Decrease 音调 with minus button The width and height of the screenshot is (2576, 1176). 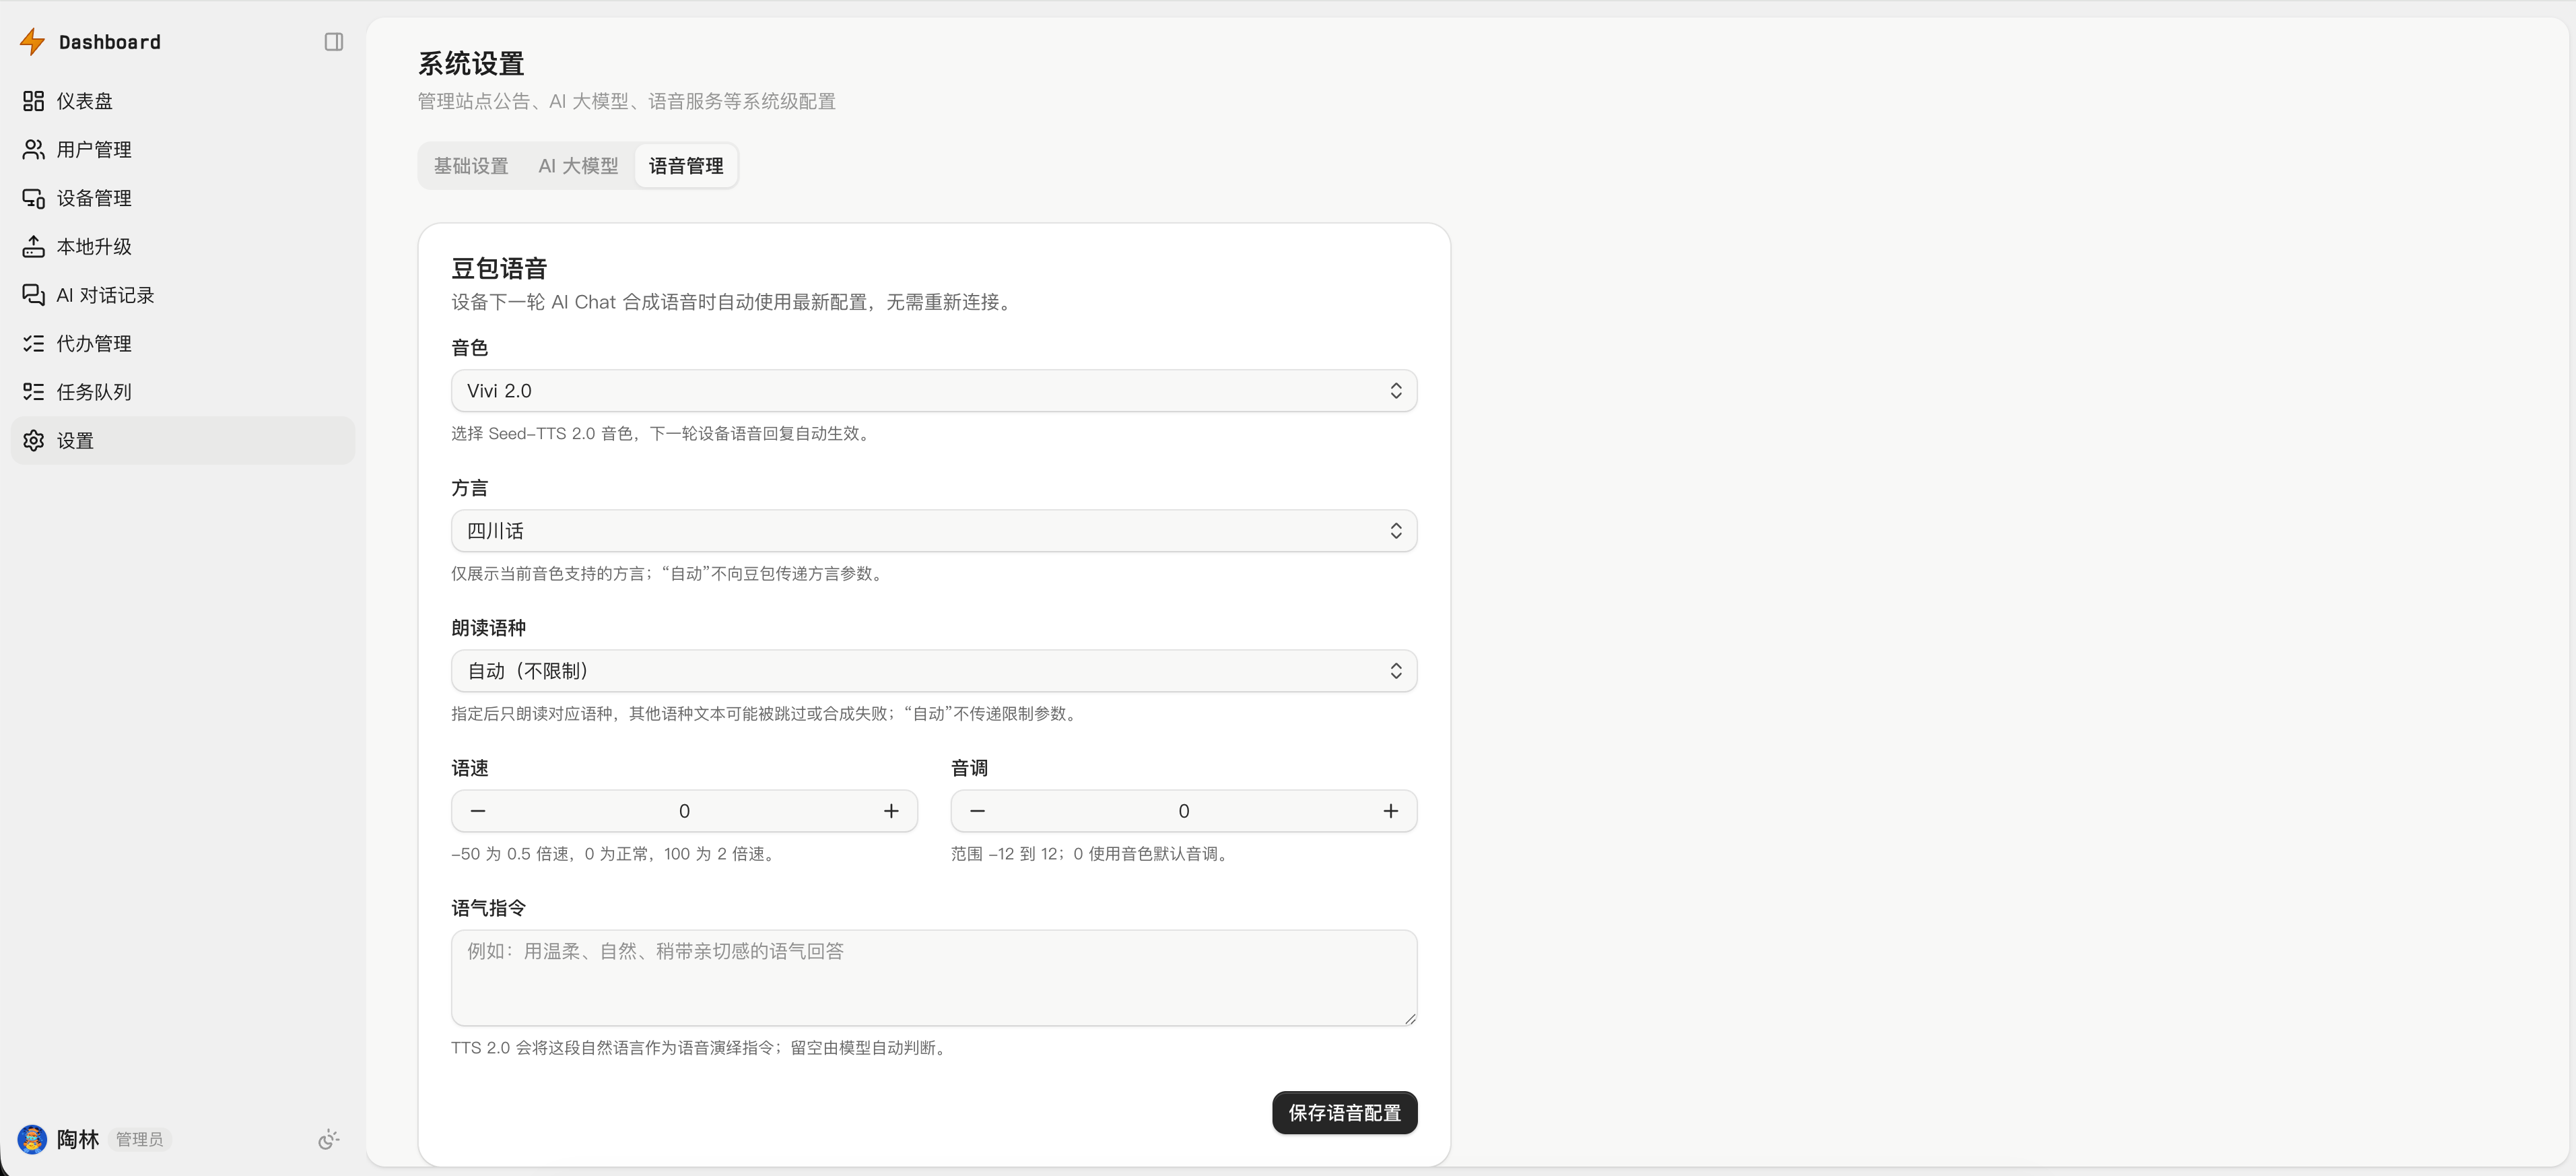978,811
